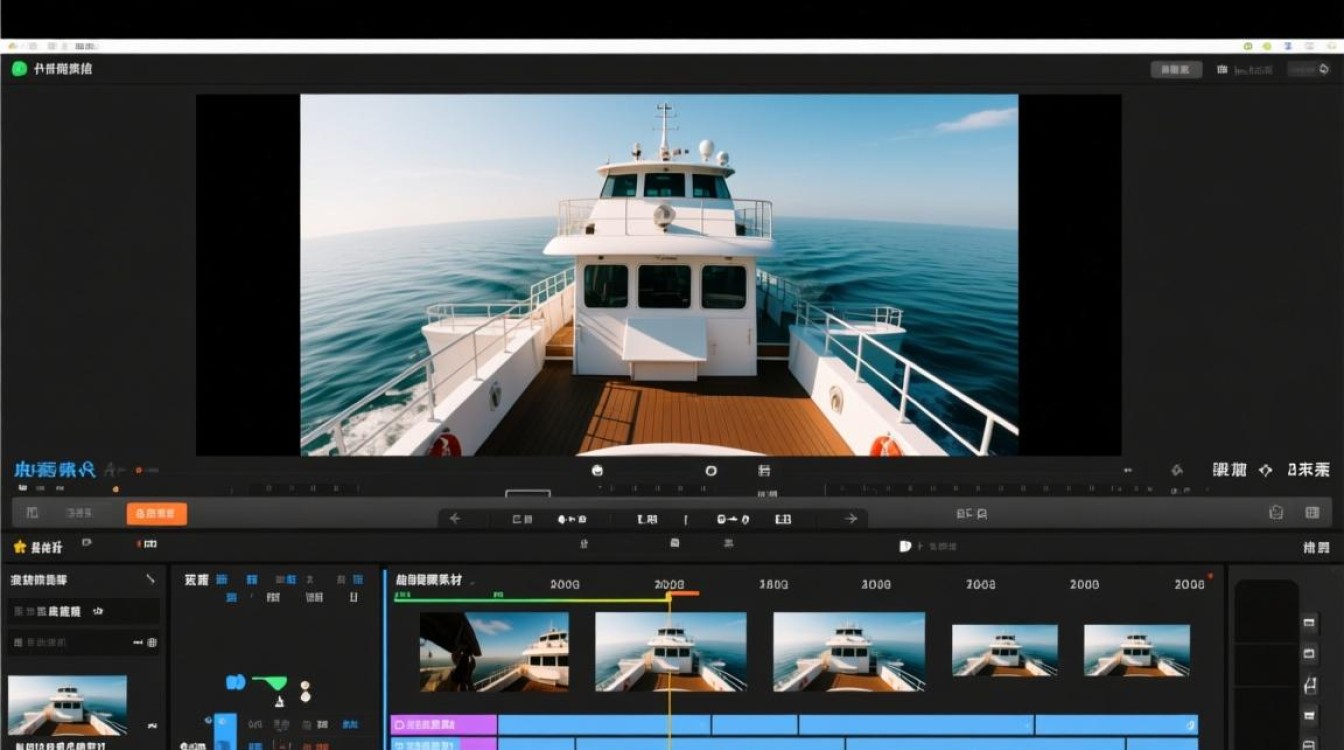Select the purple track label in the timeline
1344x750 pixels.
coord(443,724)
